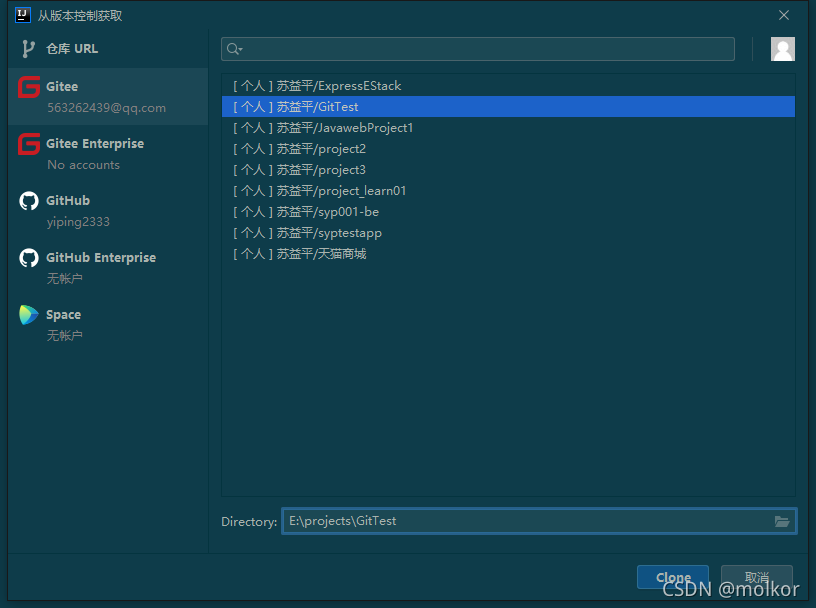Select Space in sidebar
This screenshot has width=816, height=608.
point(108,324)
